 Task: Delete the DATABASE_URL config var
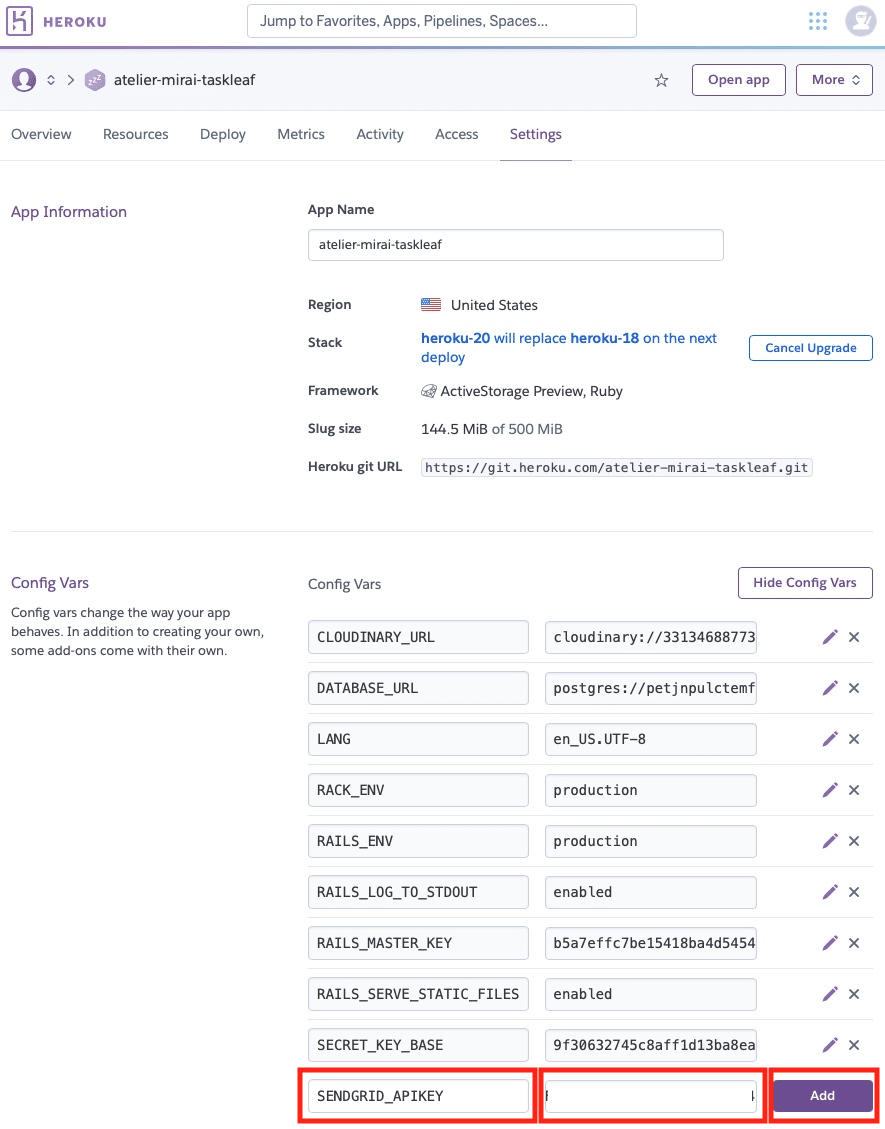(x=854, y=688)
